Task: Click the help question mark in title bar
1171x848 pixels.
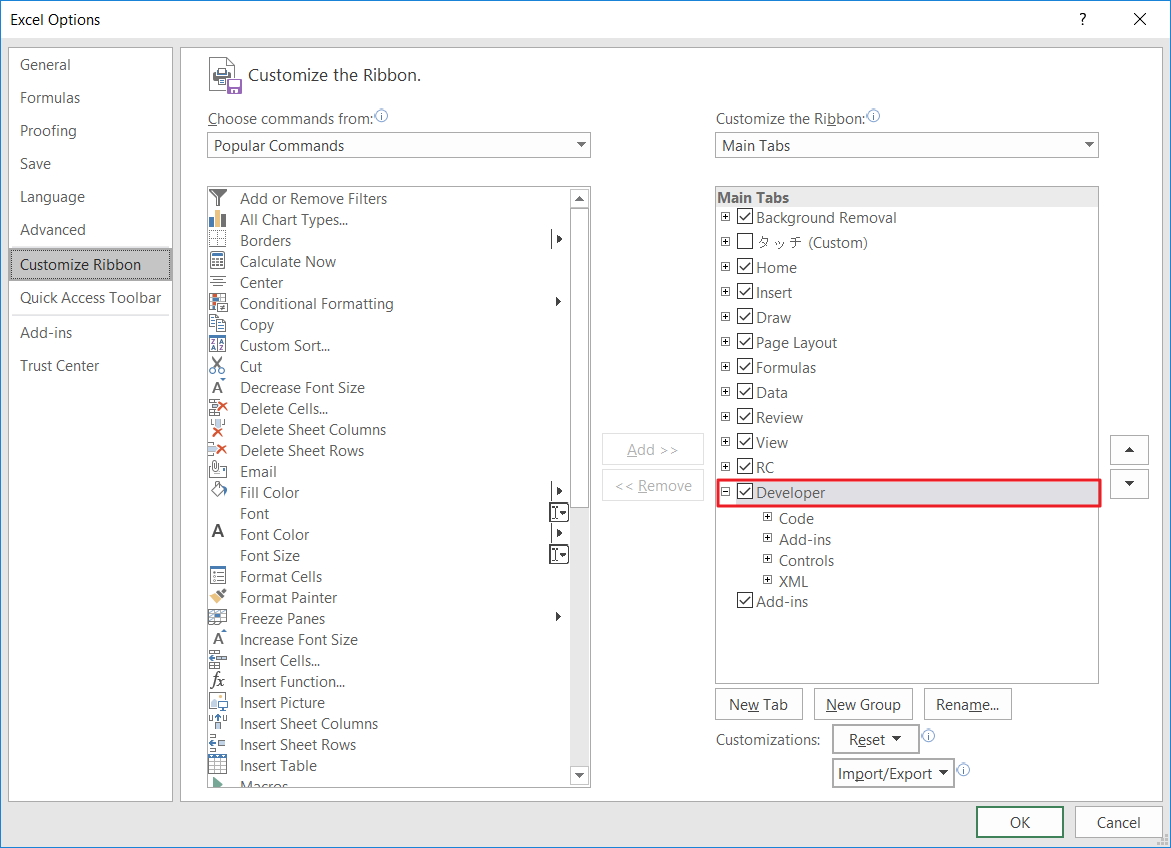Action: tap(1083, 19)
